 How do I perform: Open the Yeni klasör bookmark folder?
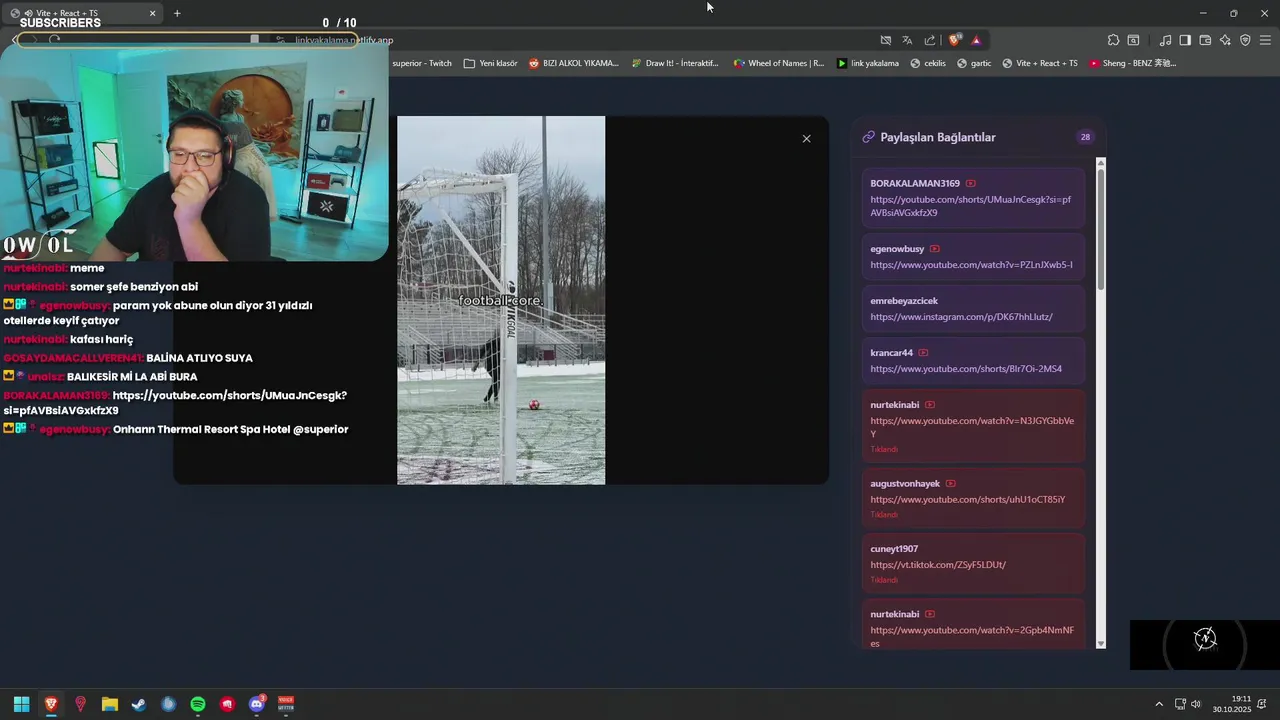pos(491,63)
